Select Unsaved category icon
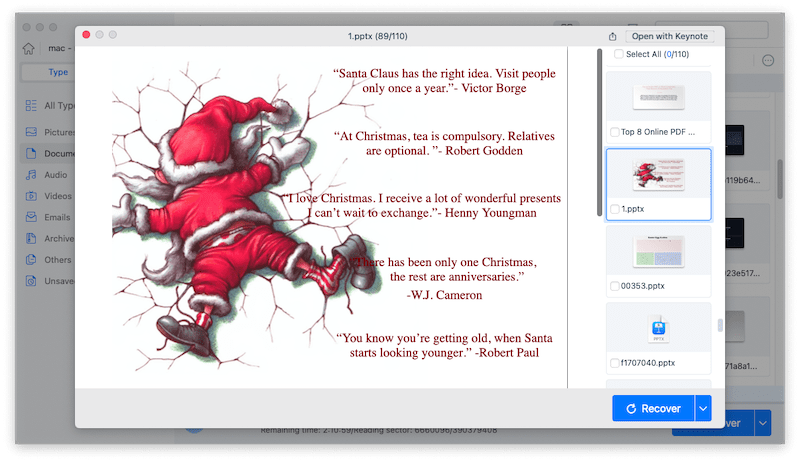This screenshot has width=800, height=462. [31, 281]
